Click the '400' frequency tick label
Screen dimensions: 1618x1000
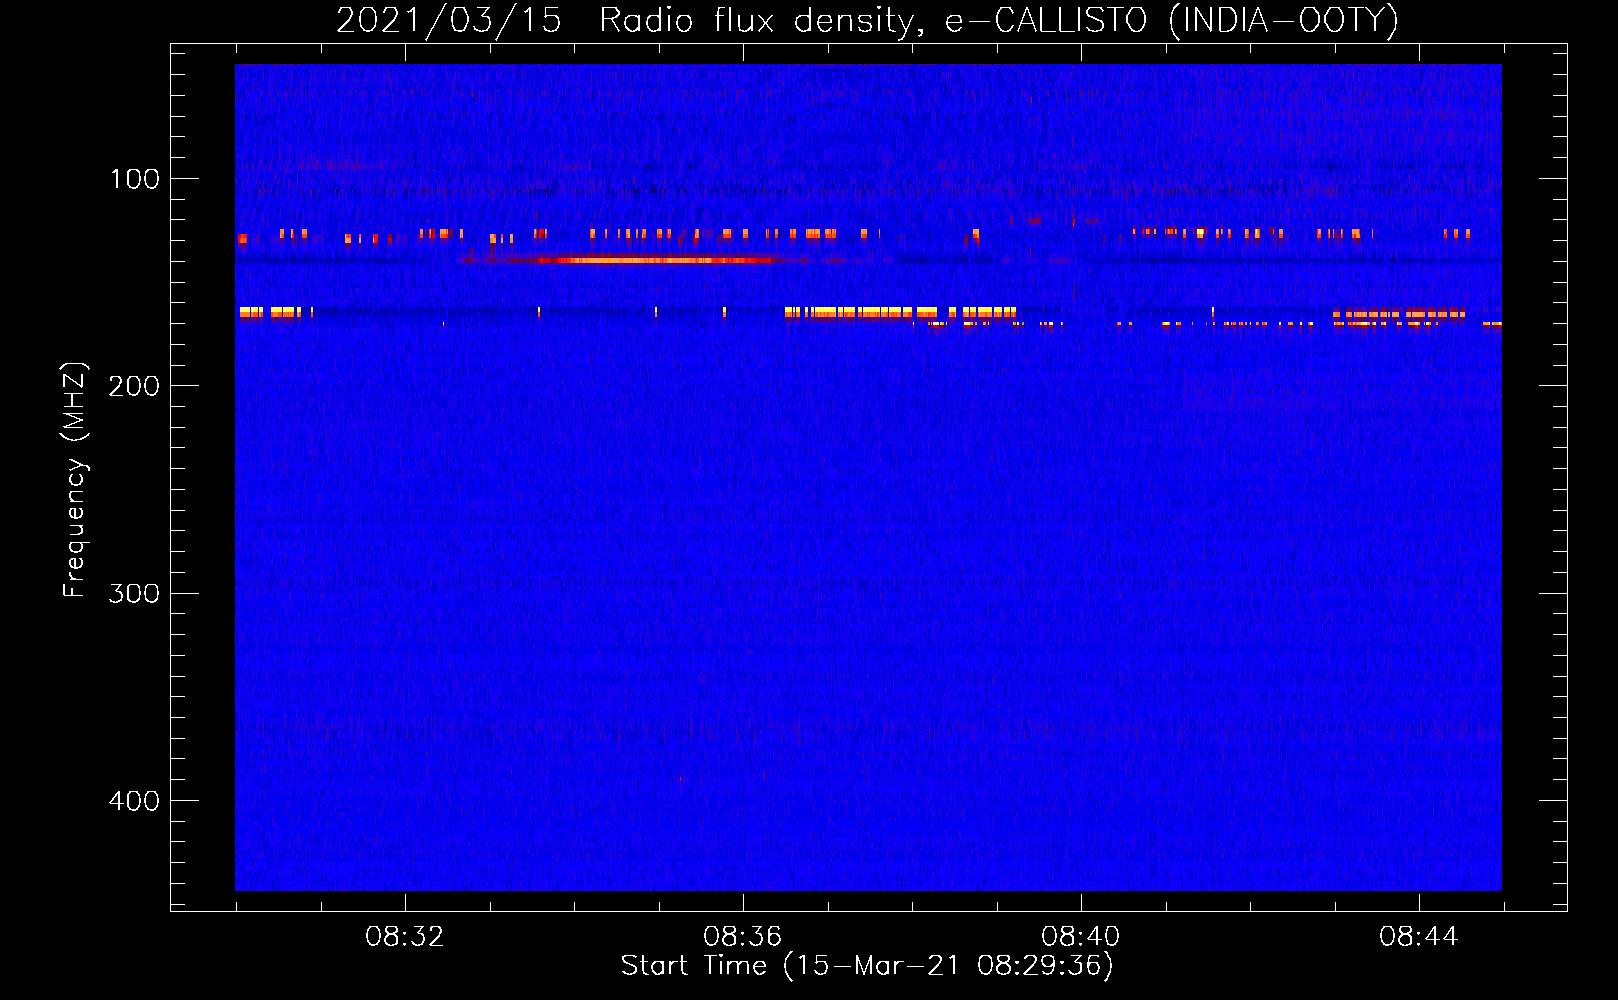click(x=135, y=801)
